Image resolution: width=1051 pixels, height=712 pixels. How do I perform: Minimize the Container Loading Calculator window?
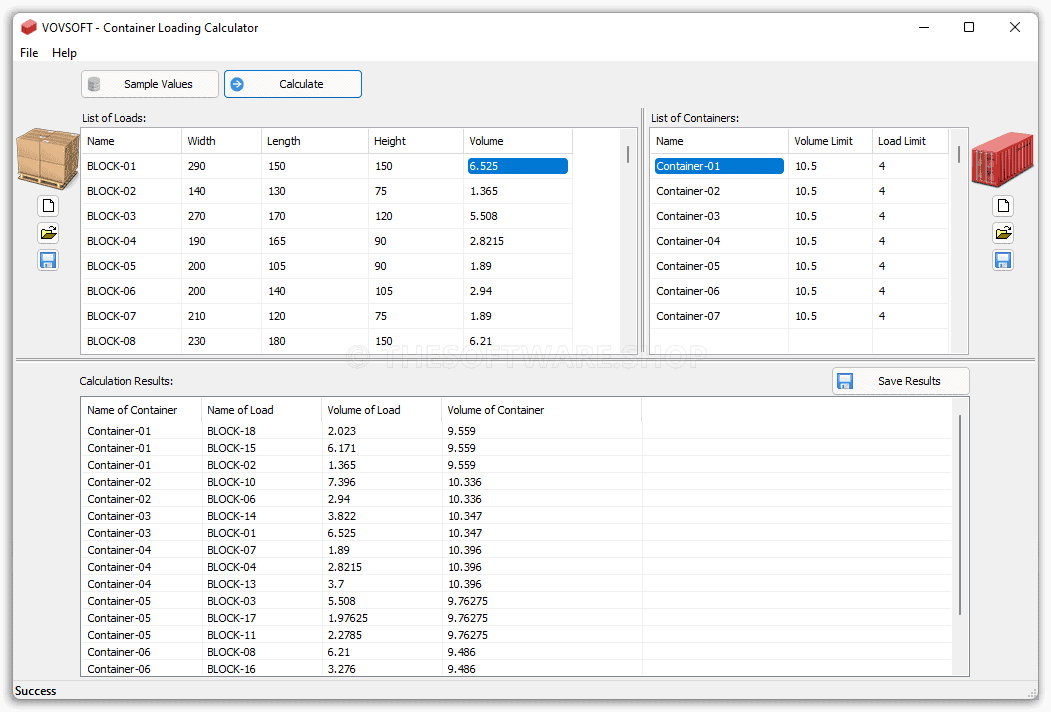[924, 27]
